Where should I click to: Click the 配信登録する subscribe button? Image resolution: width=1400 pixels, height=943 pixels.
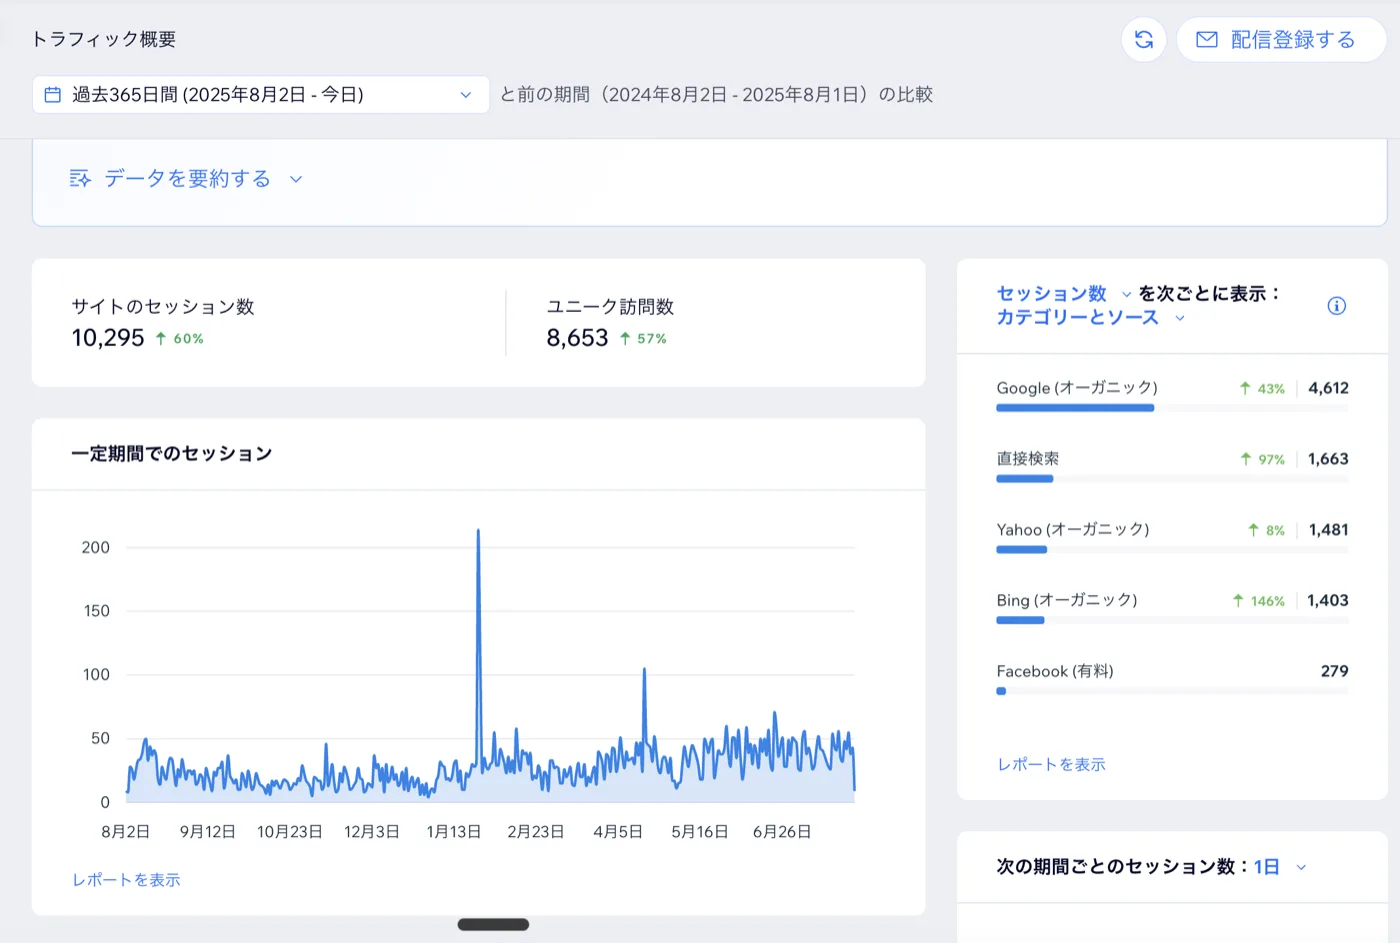[x=1281, y=40]
